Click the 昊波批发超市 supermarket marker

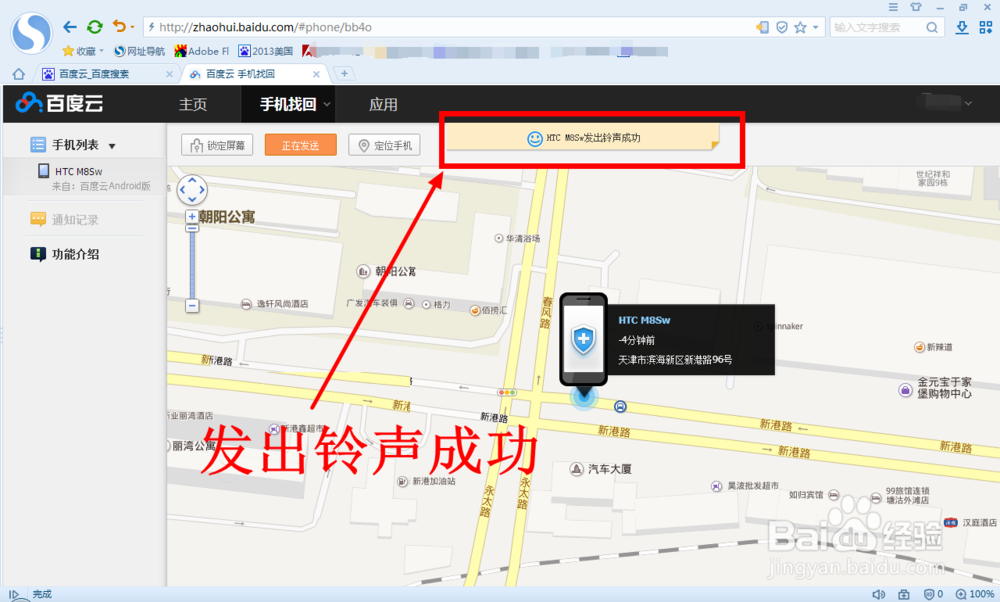pos(716,486)
